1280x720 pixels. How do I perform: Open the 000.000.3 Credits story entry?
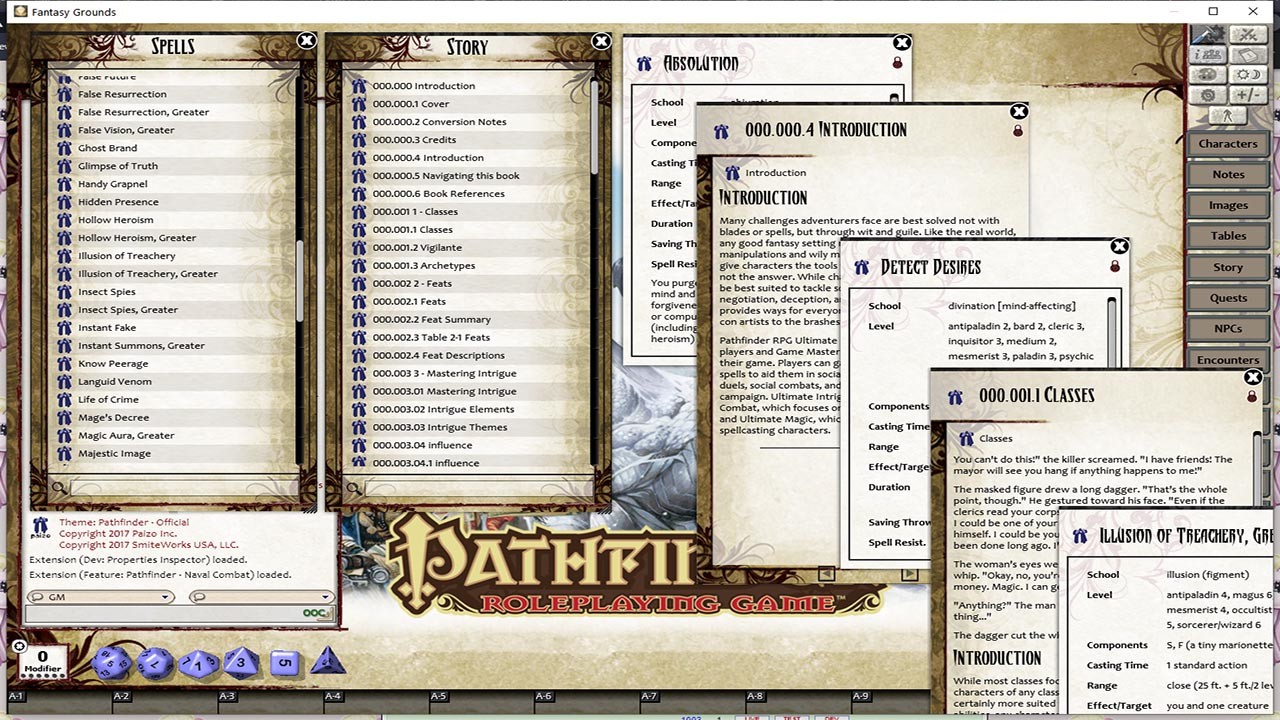pyautogui.click(x=413, y=139)
